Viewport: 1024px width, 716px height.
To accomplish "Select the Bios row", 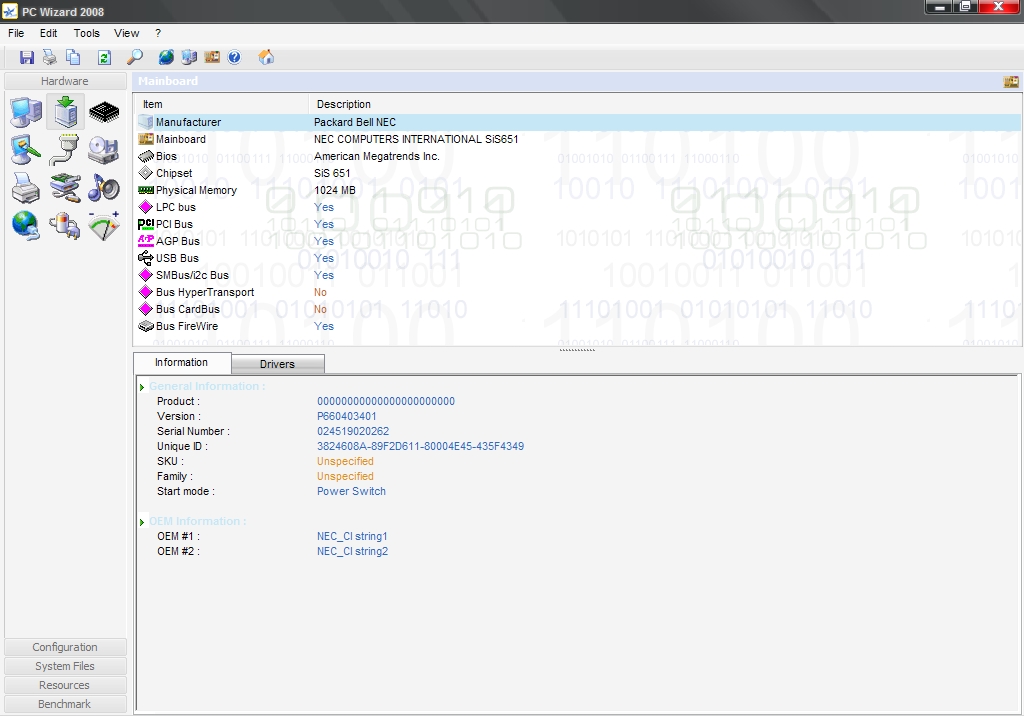I will [579, 156].
